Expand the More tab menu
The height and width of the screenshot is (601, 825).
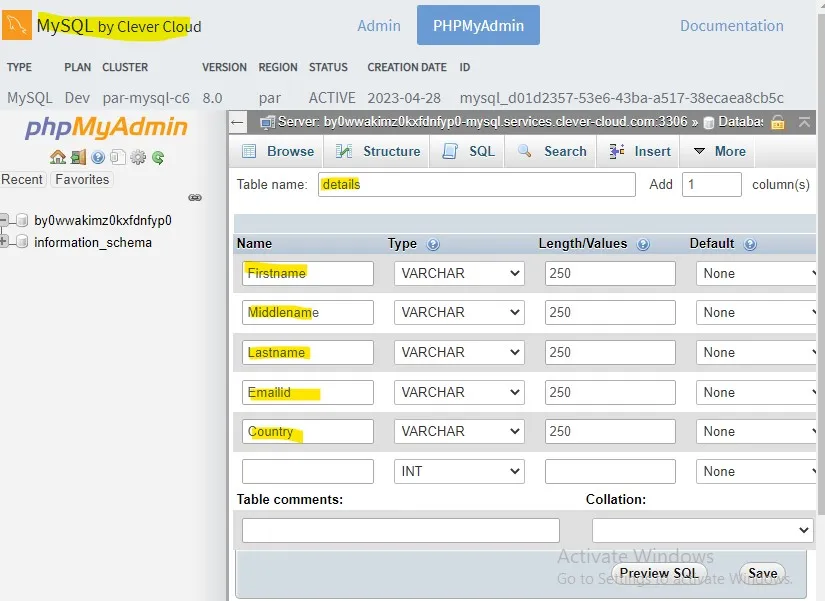[719, 152]
